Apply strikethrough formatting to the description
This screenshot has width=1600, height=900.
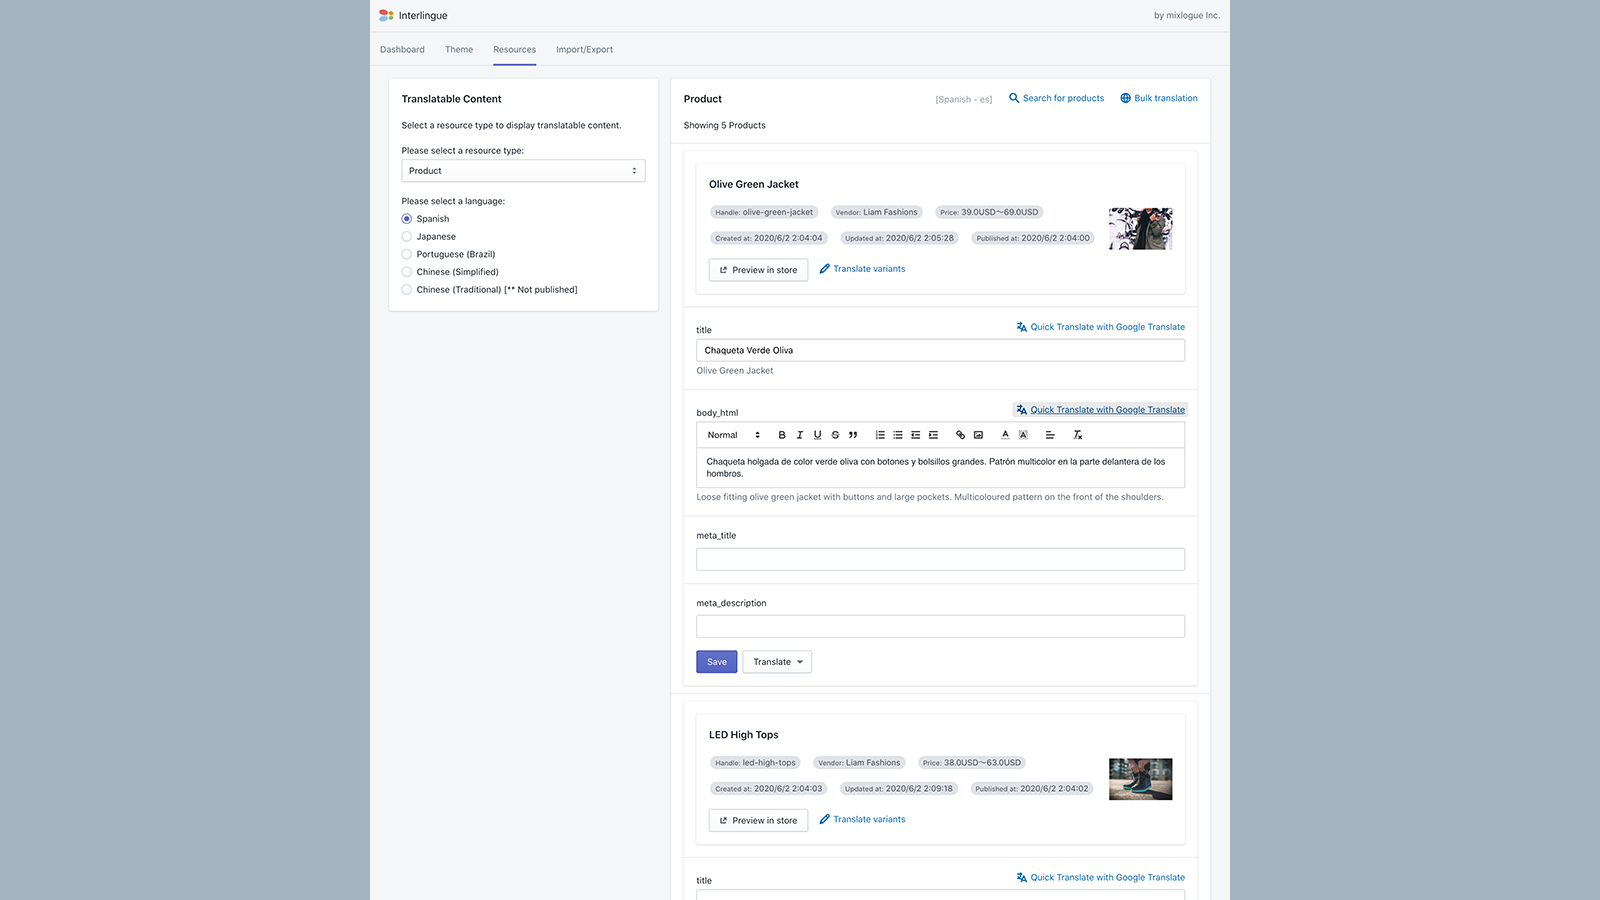click(x=835, y=435)
